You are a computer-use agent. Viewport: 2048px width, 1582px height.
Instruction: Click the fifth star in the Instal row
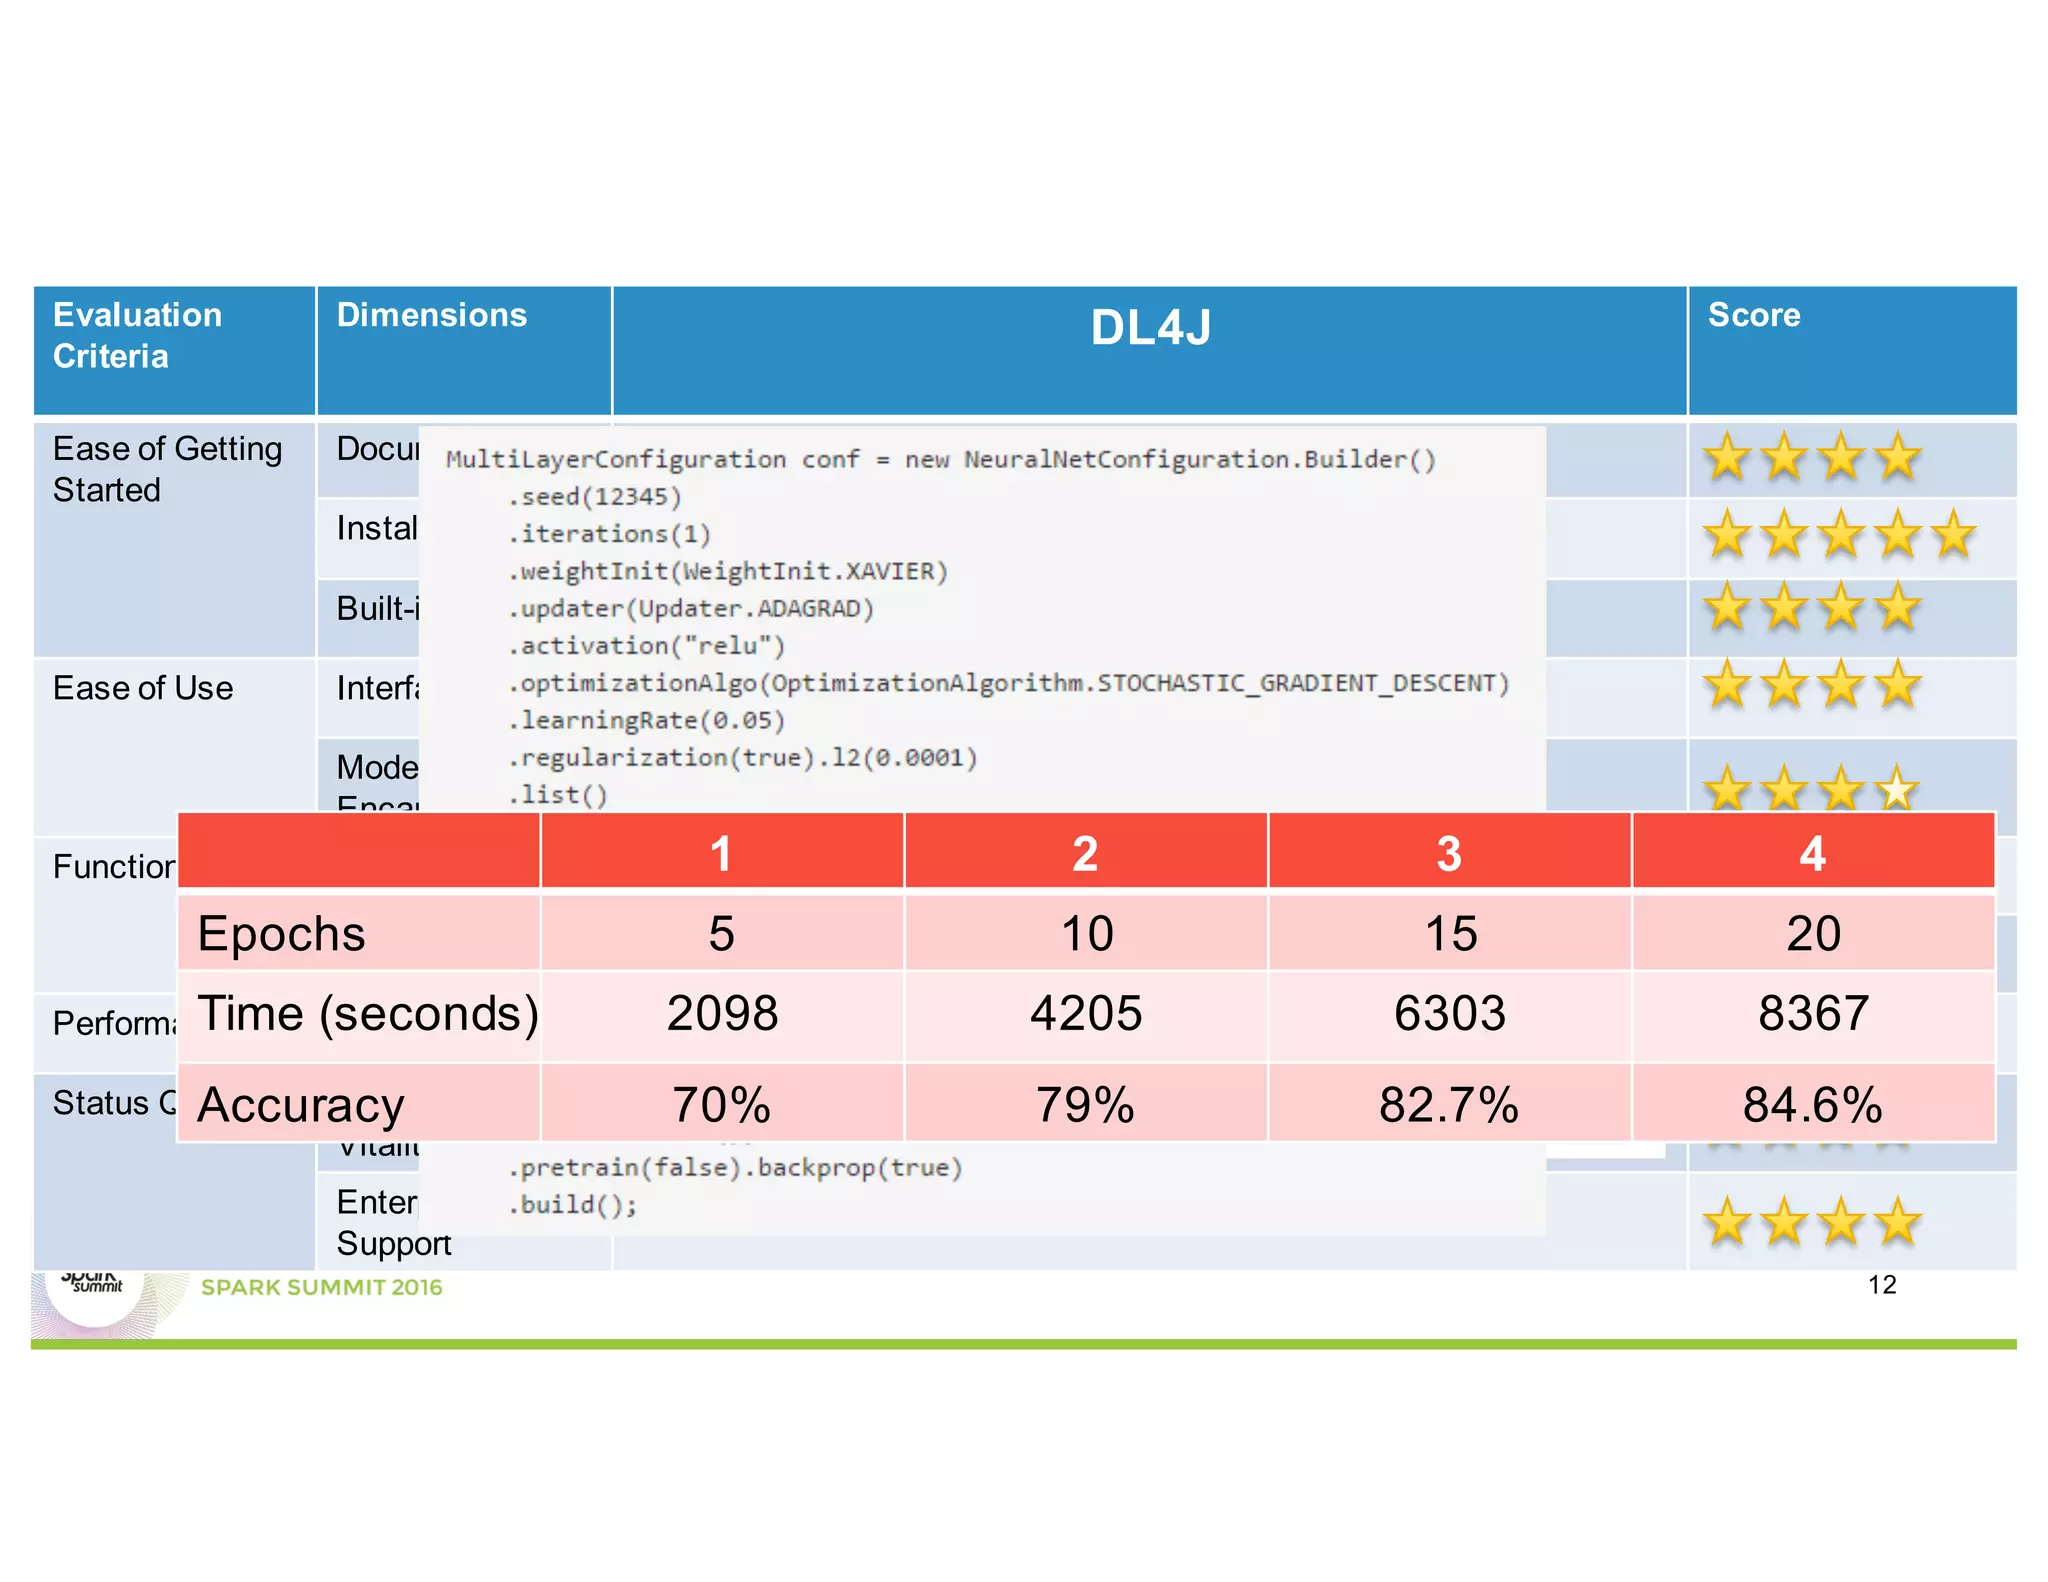(x=1954, y=534)
